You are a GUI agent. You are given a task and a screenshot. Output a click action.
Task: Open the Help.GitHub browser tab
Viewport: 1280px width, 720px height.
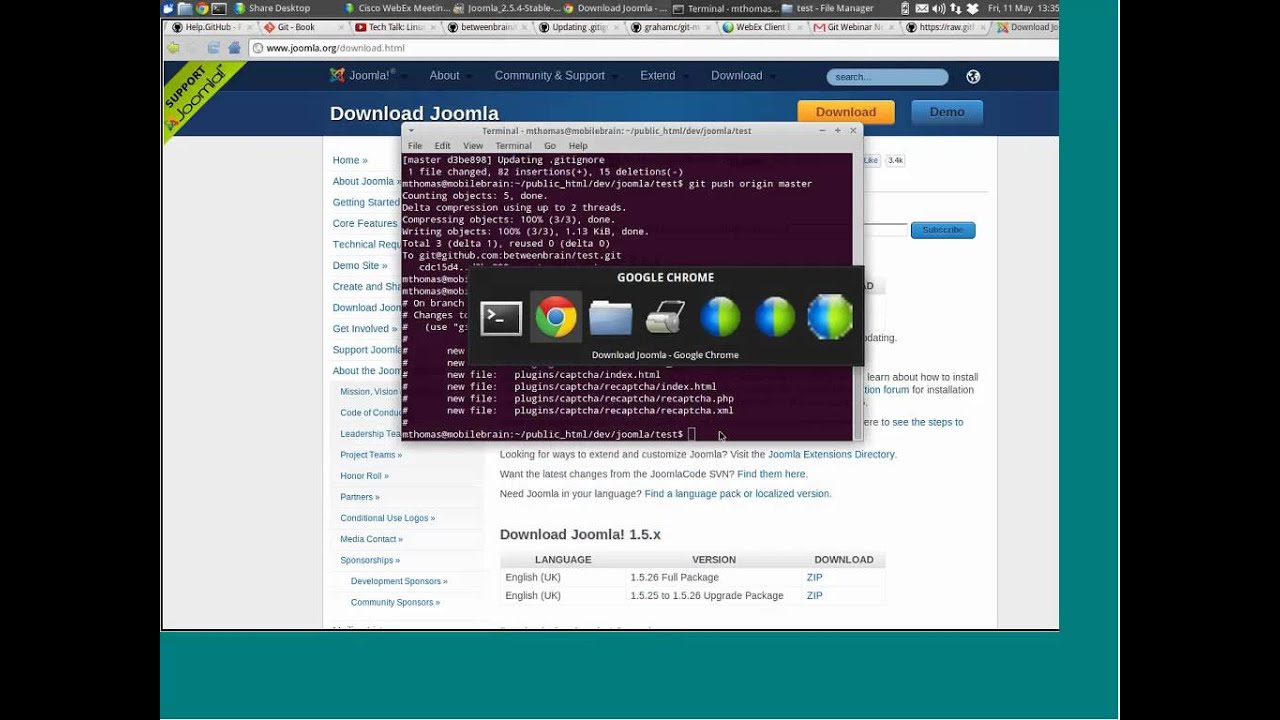(212, 27)
